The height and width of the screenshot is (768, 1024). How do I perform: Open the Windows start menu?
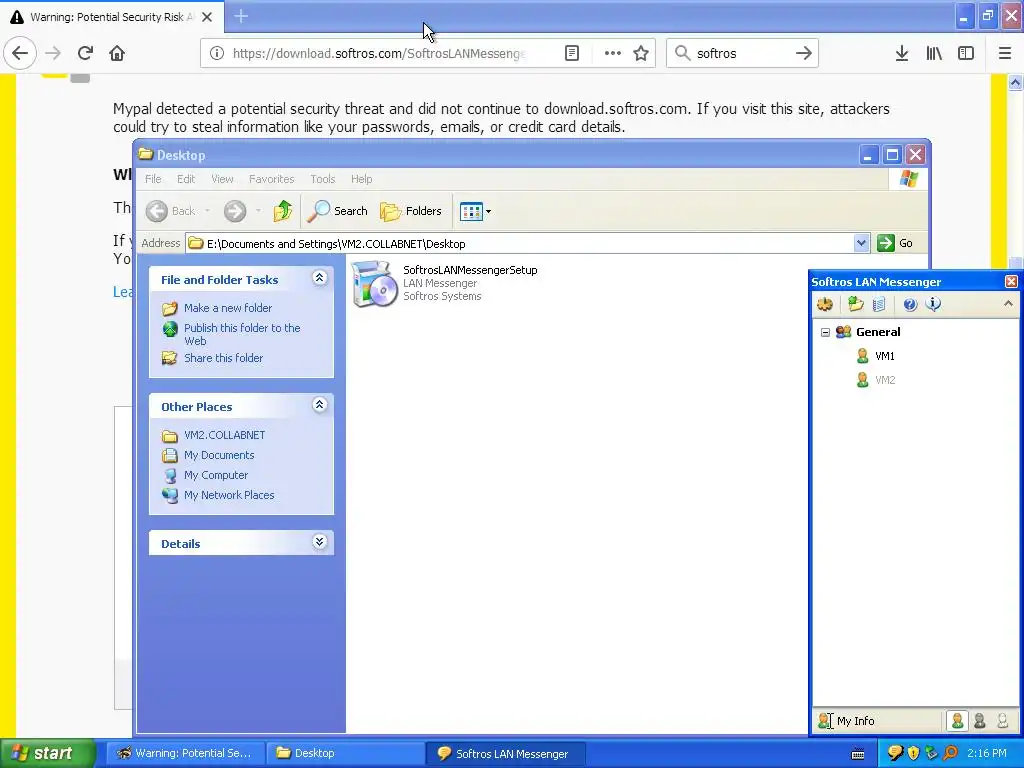(47, 753)
